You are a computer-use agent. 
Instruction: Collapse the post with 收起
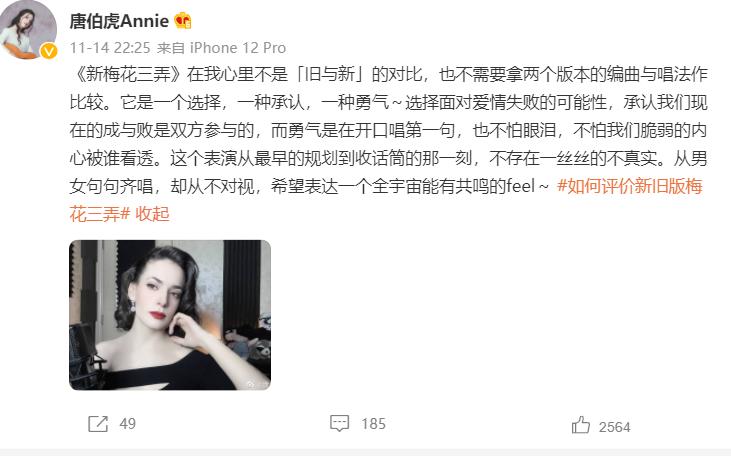(x=152, y=214)
